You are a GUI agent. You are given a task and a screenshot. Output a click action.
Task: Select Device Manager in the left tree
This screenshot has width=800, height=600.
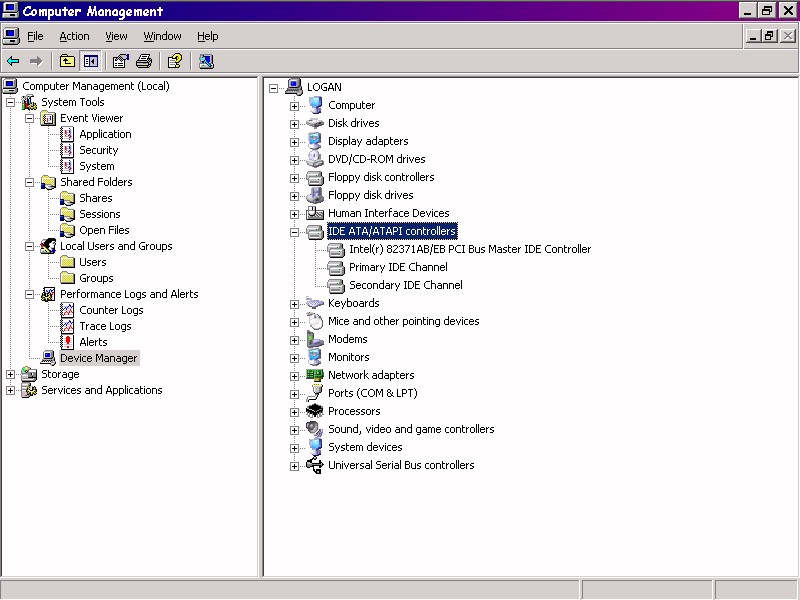(98, 358)
